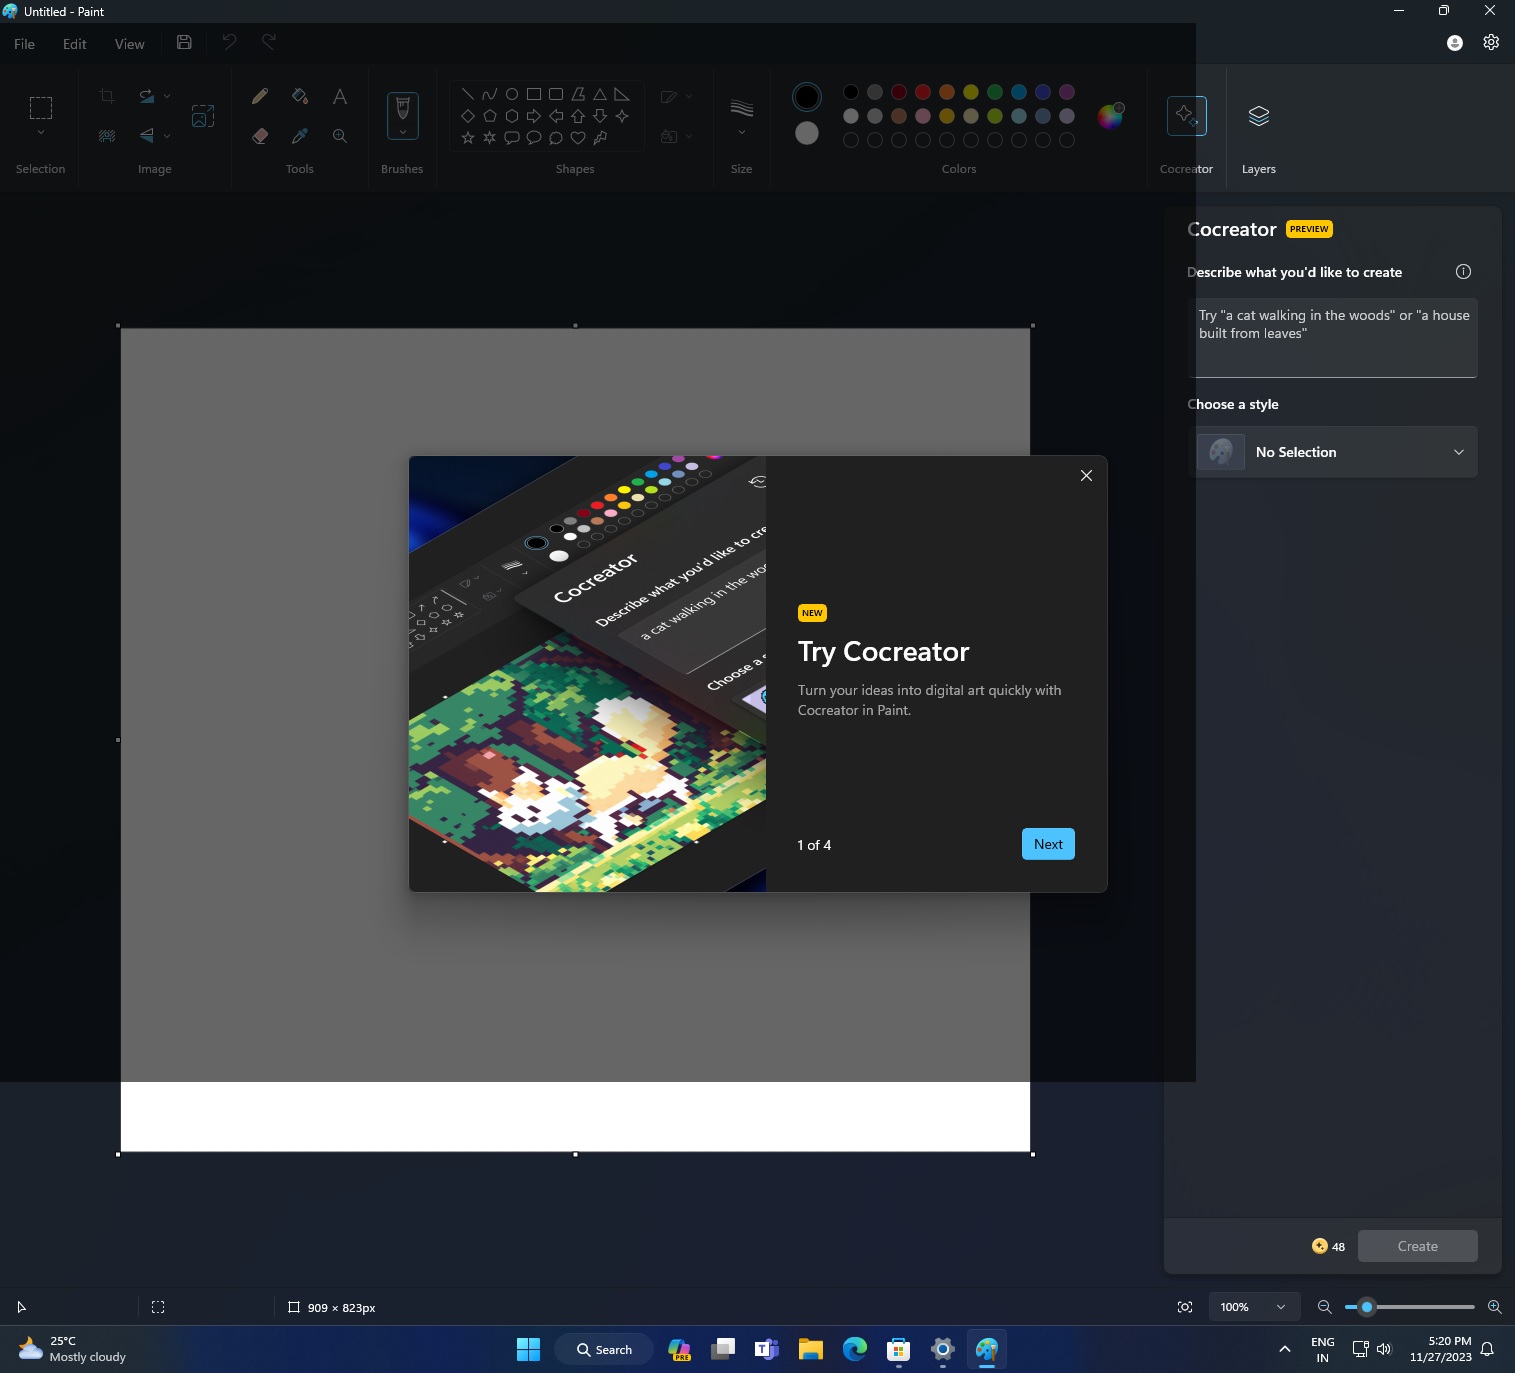The height and width of the screenshot is (1373, 1515).
Task: Select the Text tool
Action: (339, 95)
